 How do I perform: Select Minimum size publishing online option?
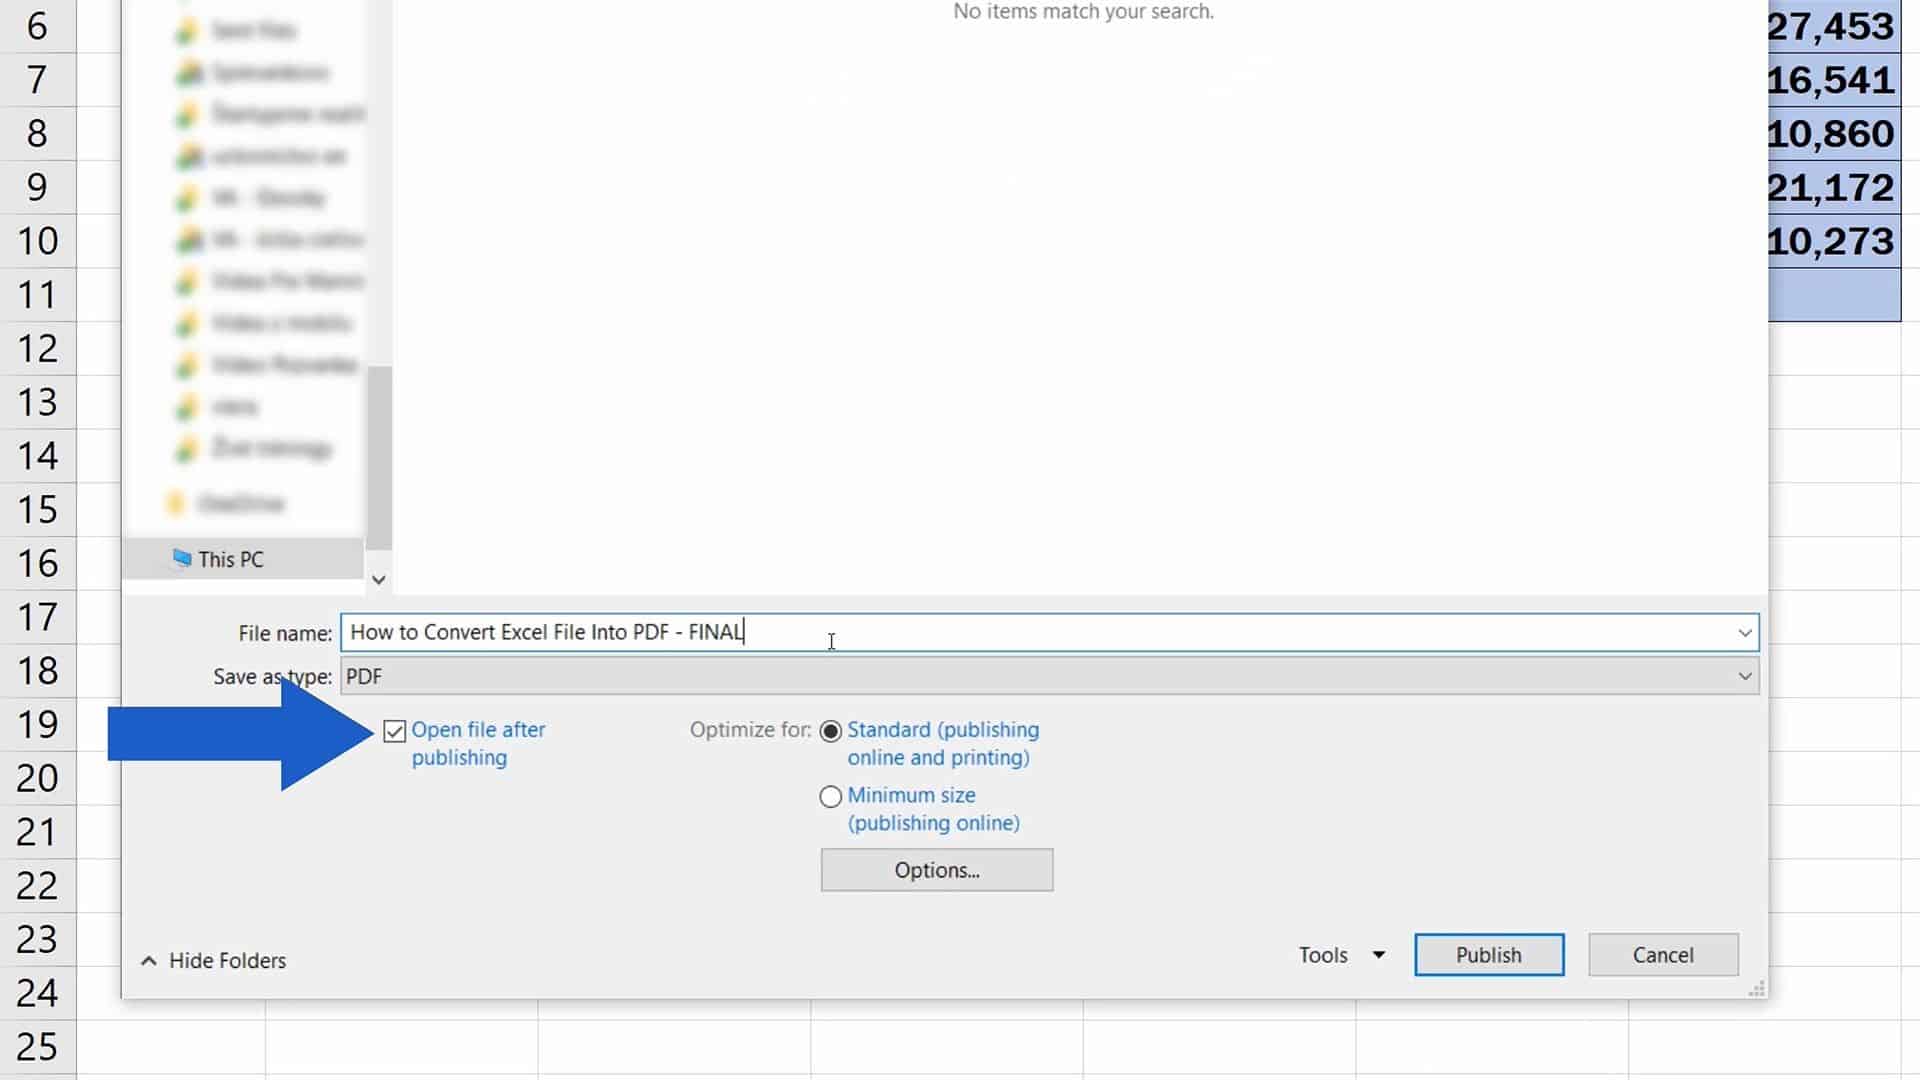click(x=831, y=797)
